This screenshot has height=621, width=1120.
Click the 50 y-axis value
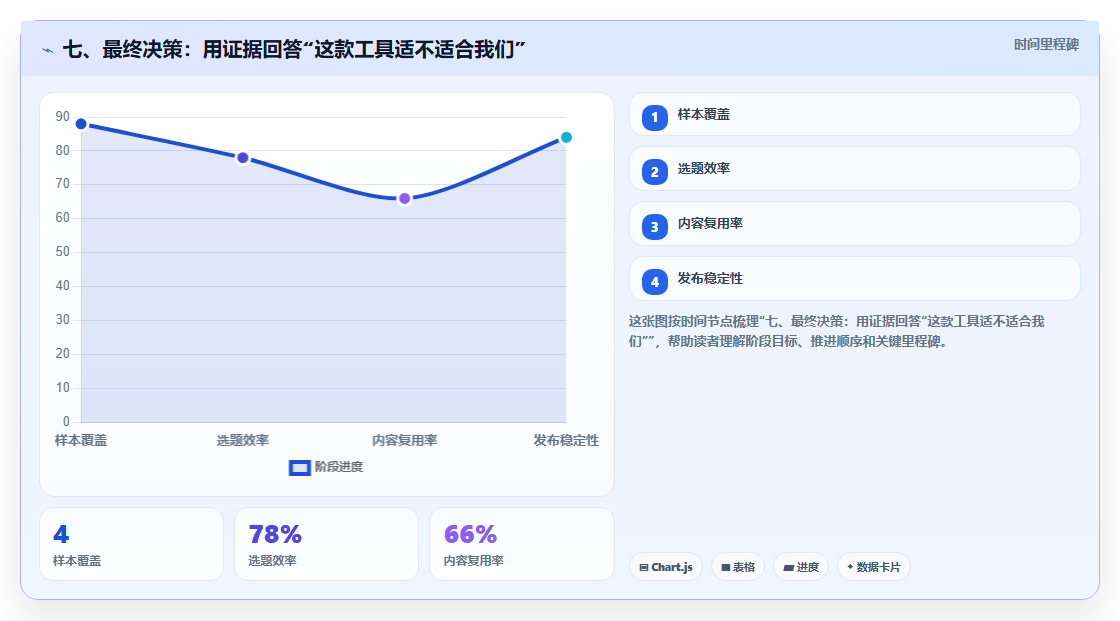click(63, 252)
